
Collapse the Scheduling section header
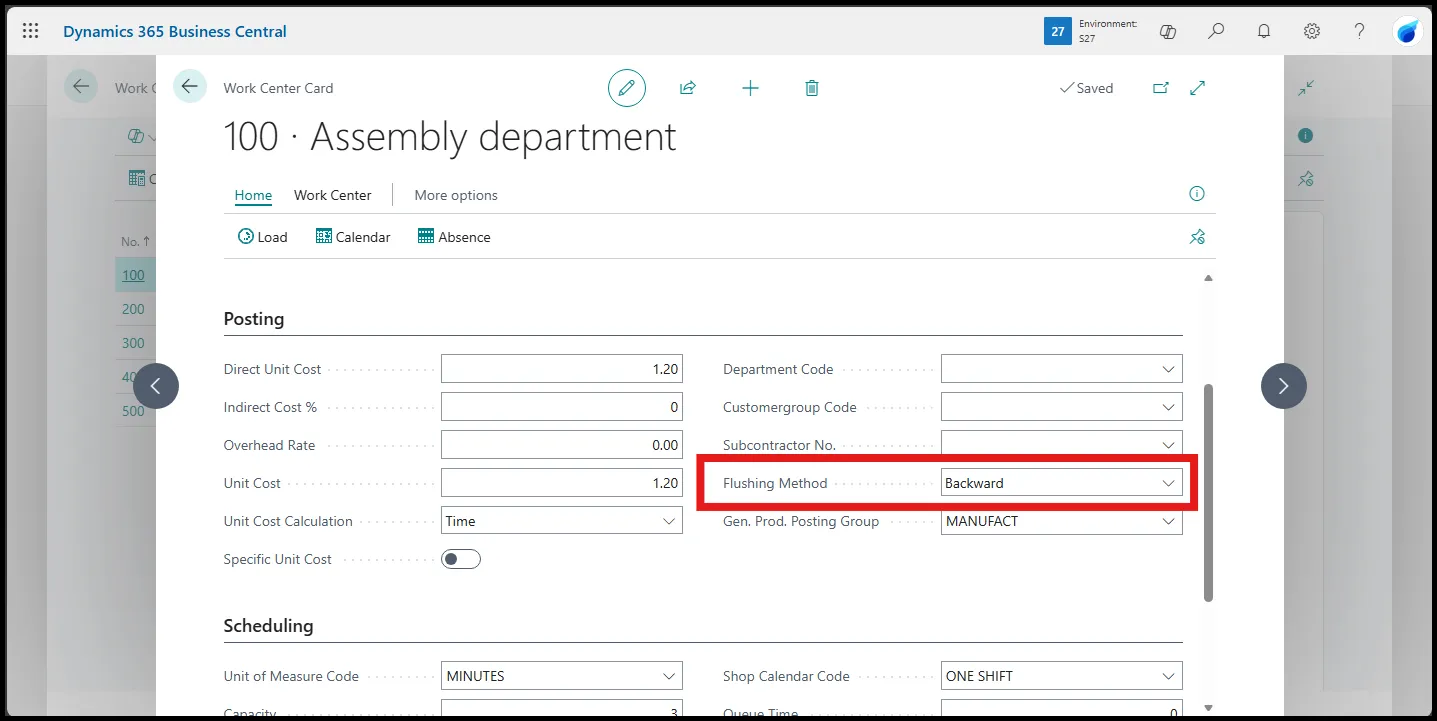268,626
